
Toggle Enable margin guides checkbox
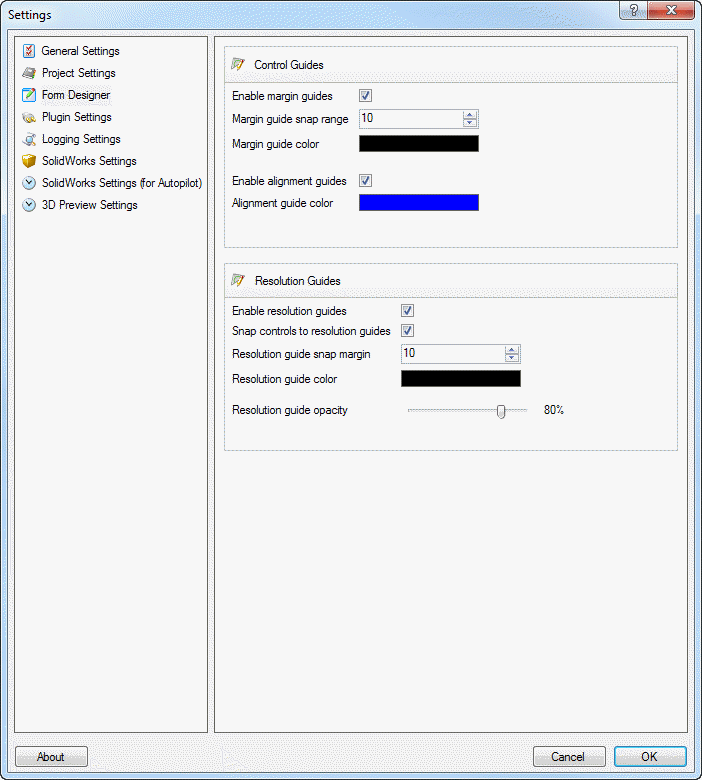(x=366, y=96)
